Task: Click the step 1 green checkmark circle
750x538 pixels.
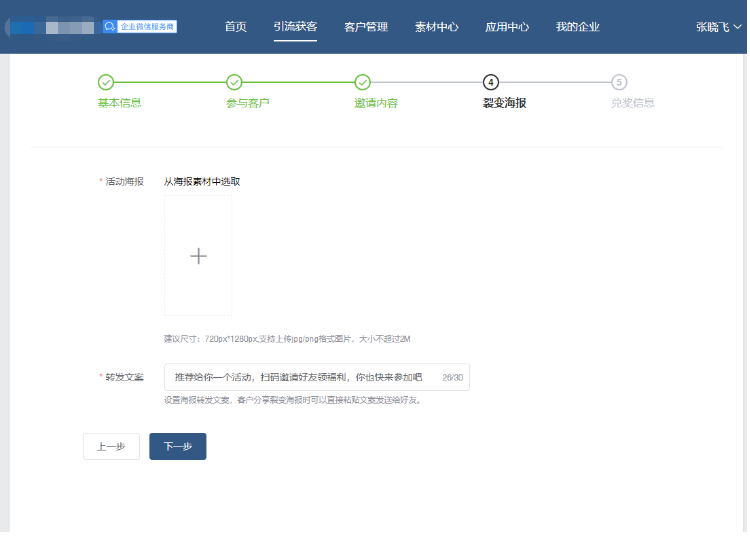Action: [x=106, y=82]
